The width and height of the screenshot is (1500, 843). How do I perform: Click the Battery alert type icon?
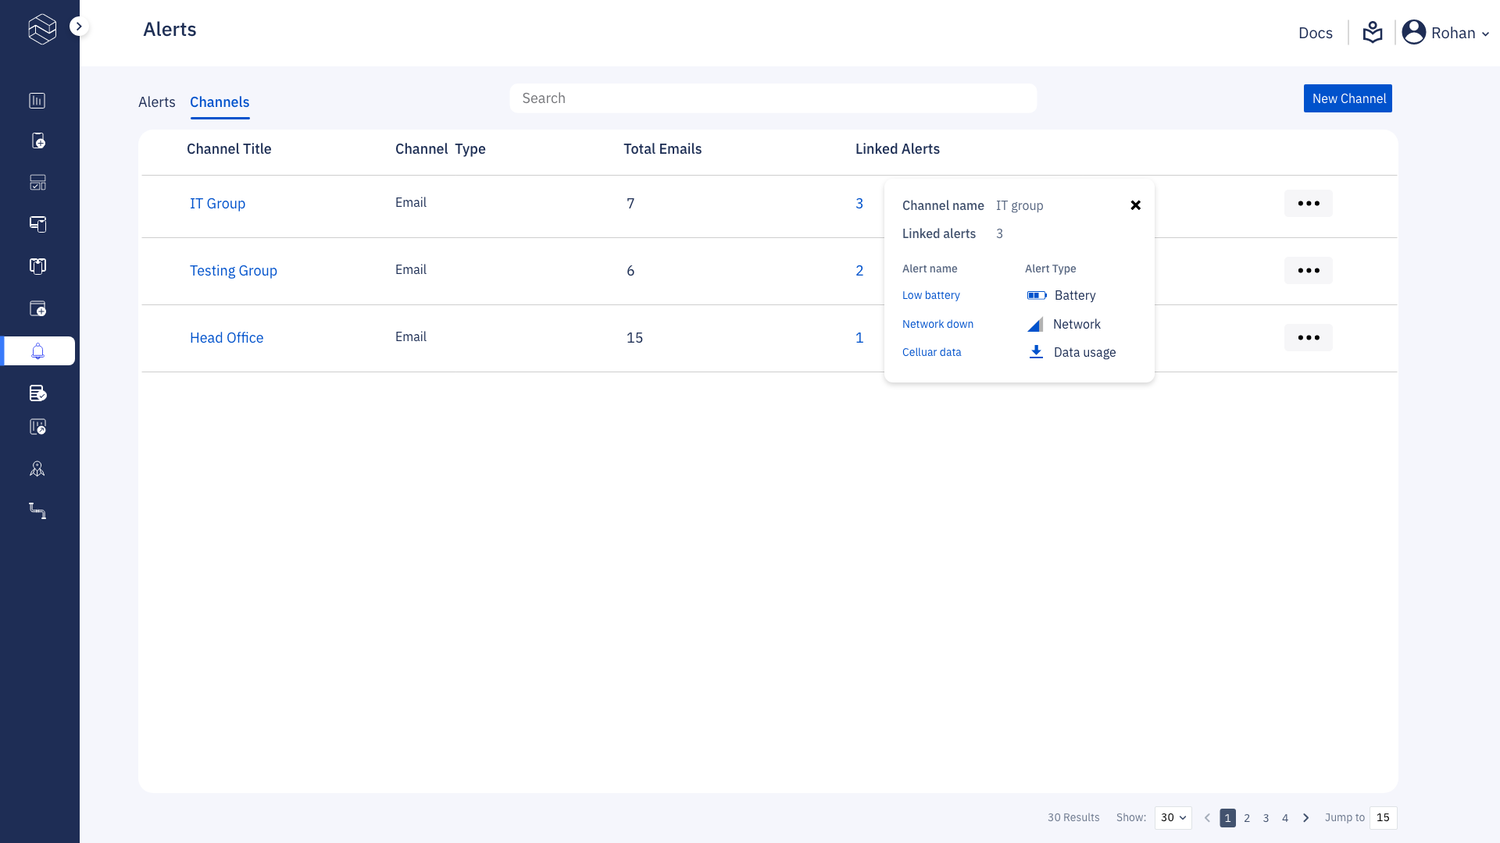[1037, 295]
